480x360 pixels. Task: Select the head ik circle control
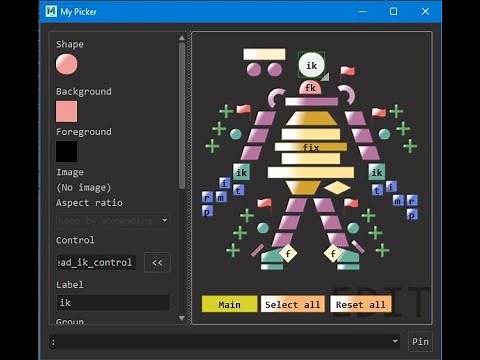311,65
